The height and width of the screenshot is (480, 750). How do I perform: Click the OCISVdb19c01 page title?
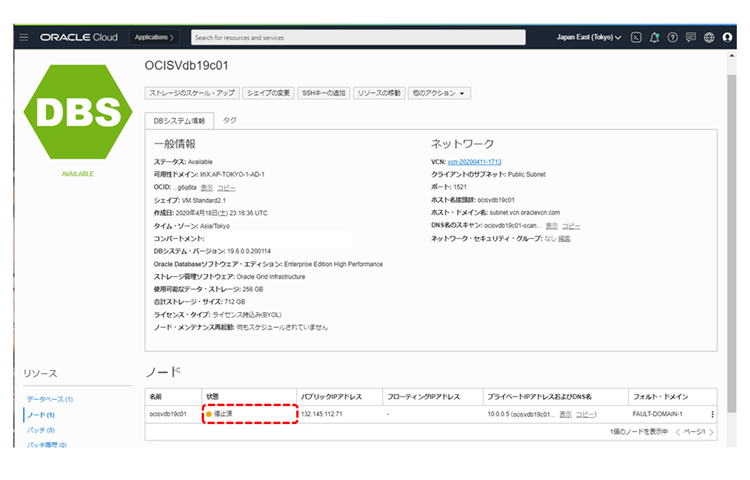(x=187, y=65)
